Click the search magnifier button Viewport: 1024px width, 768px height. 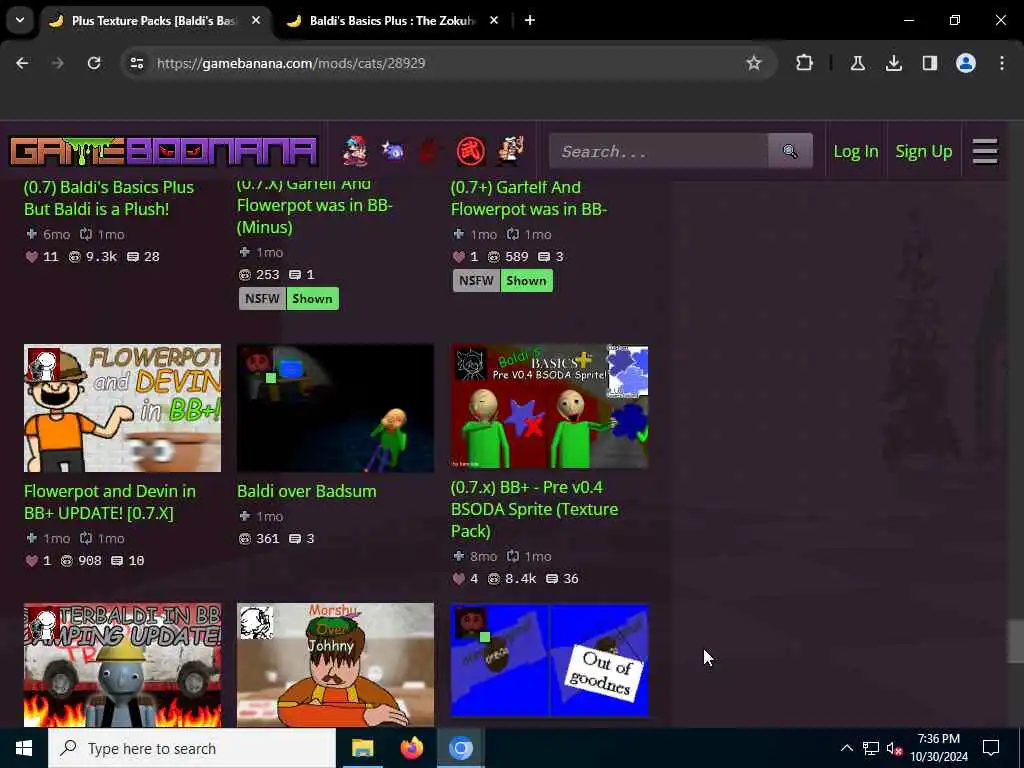pyautogui.click(x=790, y=152)
